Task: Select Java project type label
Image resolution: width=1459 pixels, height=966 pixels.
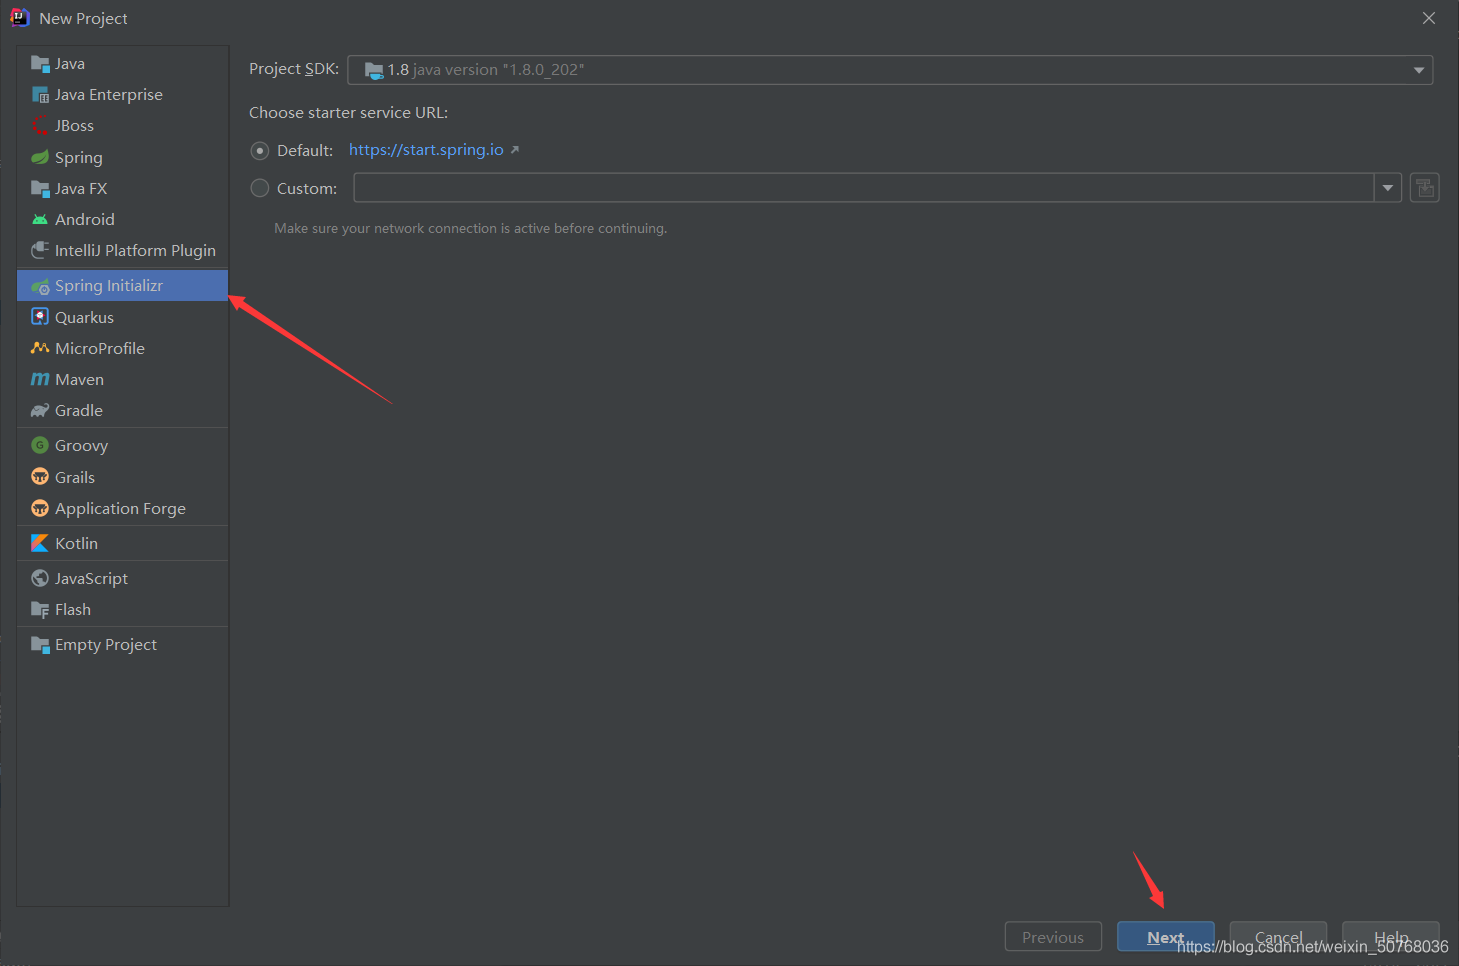Action: [x=70, y=64]
